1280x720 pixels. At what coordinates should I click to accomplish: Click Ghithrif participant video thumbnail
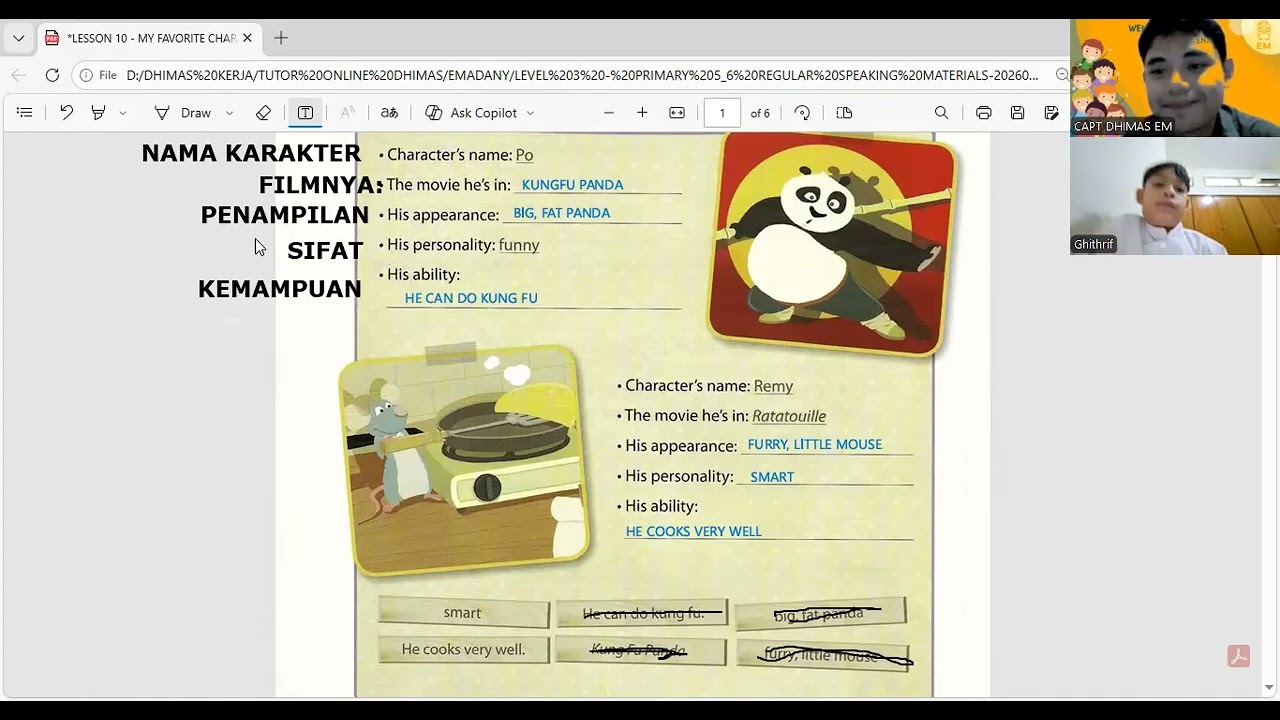click(x=1175, y=196)
